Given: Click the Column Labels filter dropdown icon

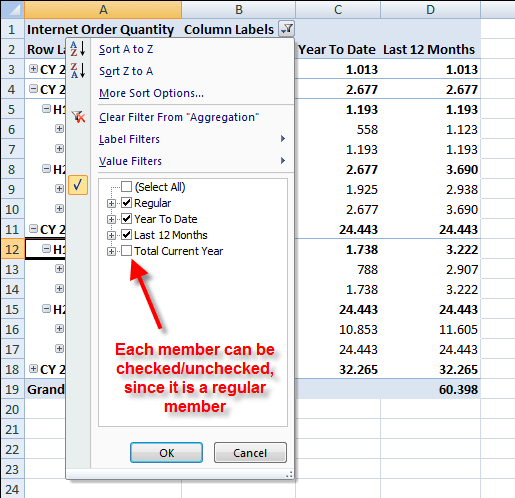Looking at the screenshot, I should click(x=286, y=29).
